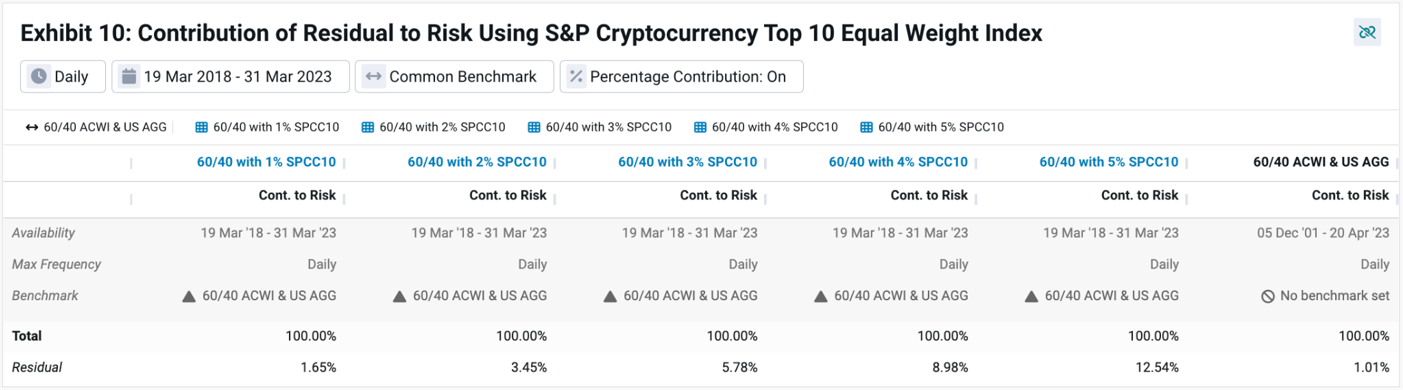The width and height of the screenshot is (1403, 390).
Task: Click the No benchmark set indicator
Action: coord(1325,296)
